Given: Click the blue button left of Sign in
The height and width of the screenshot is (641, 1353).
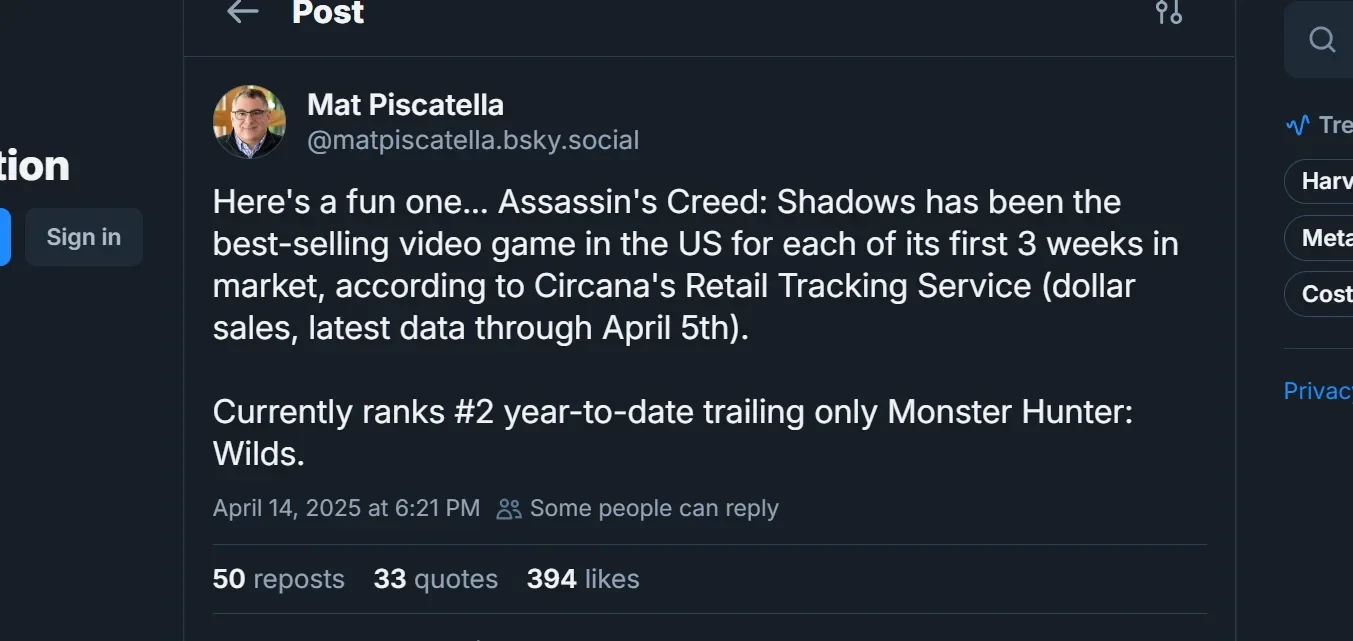Looking at the screenshot, I should pos(4,237).
